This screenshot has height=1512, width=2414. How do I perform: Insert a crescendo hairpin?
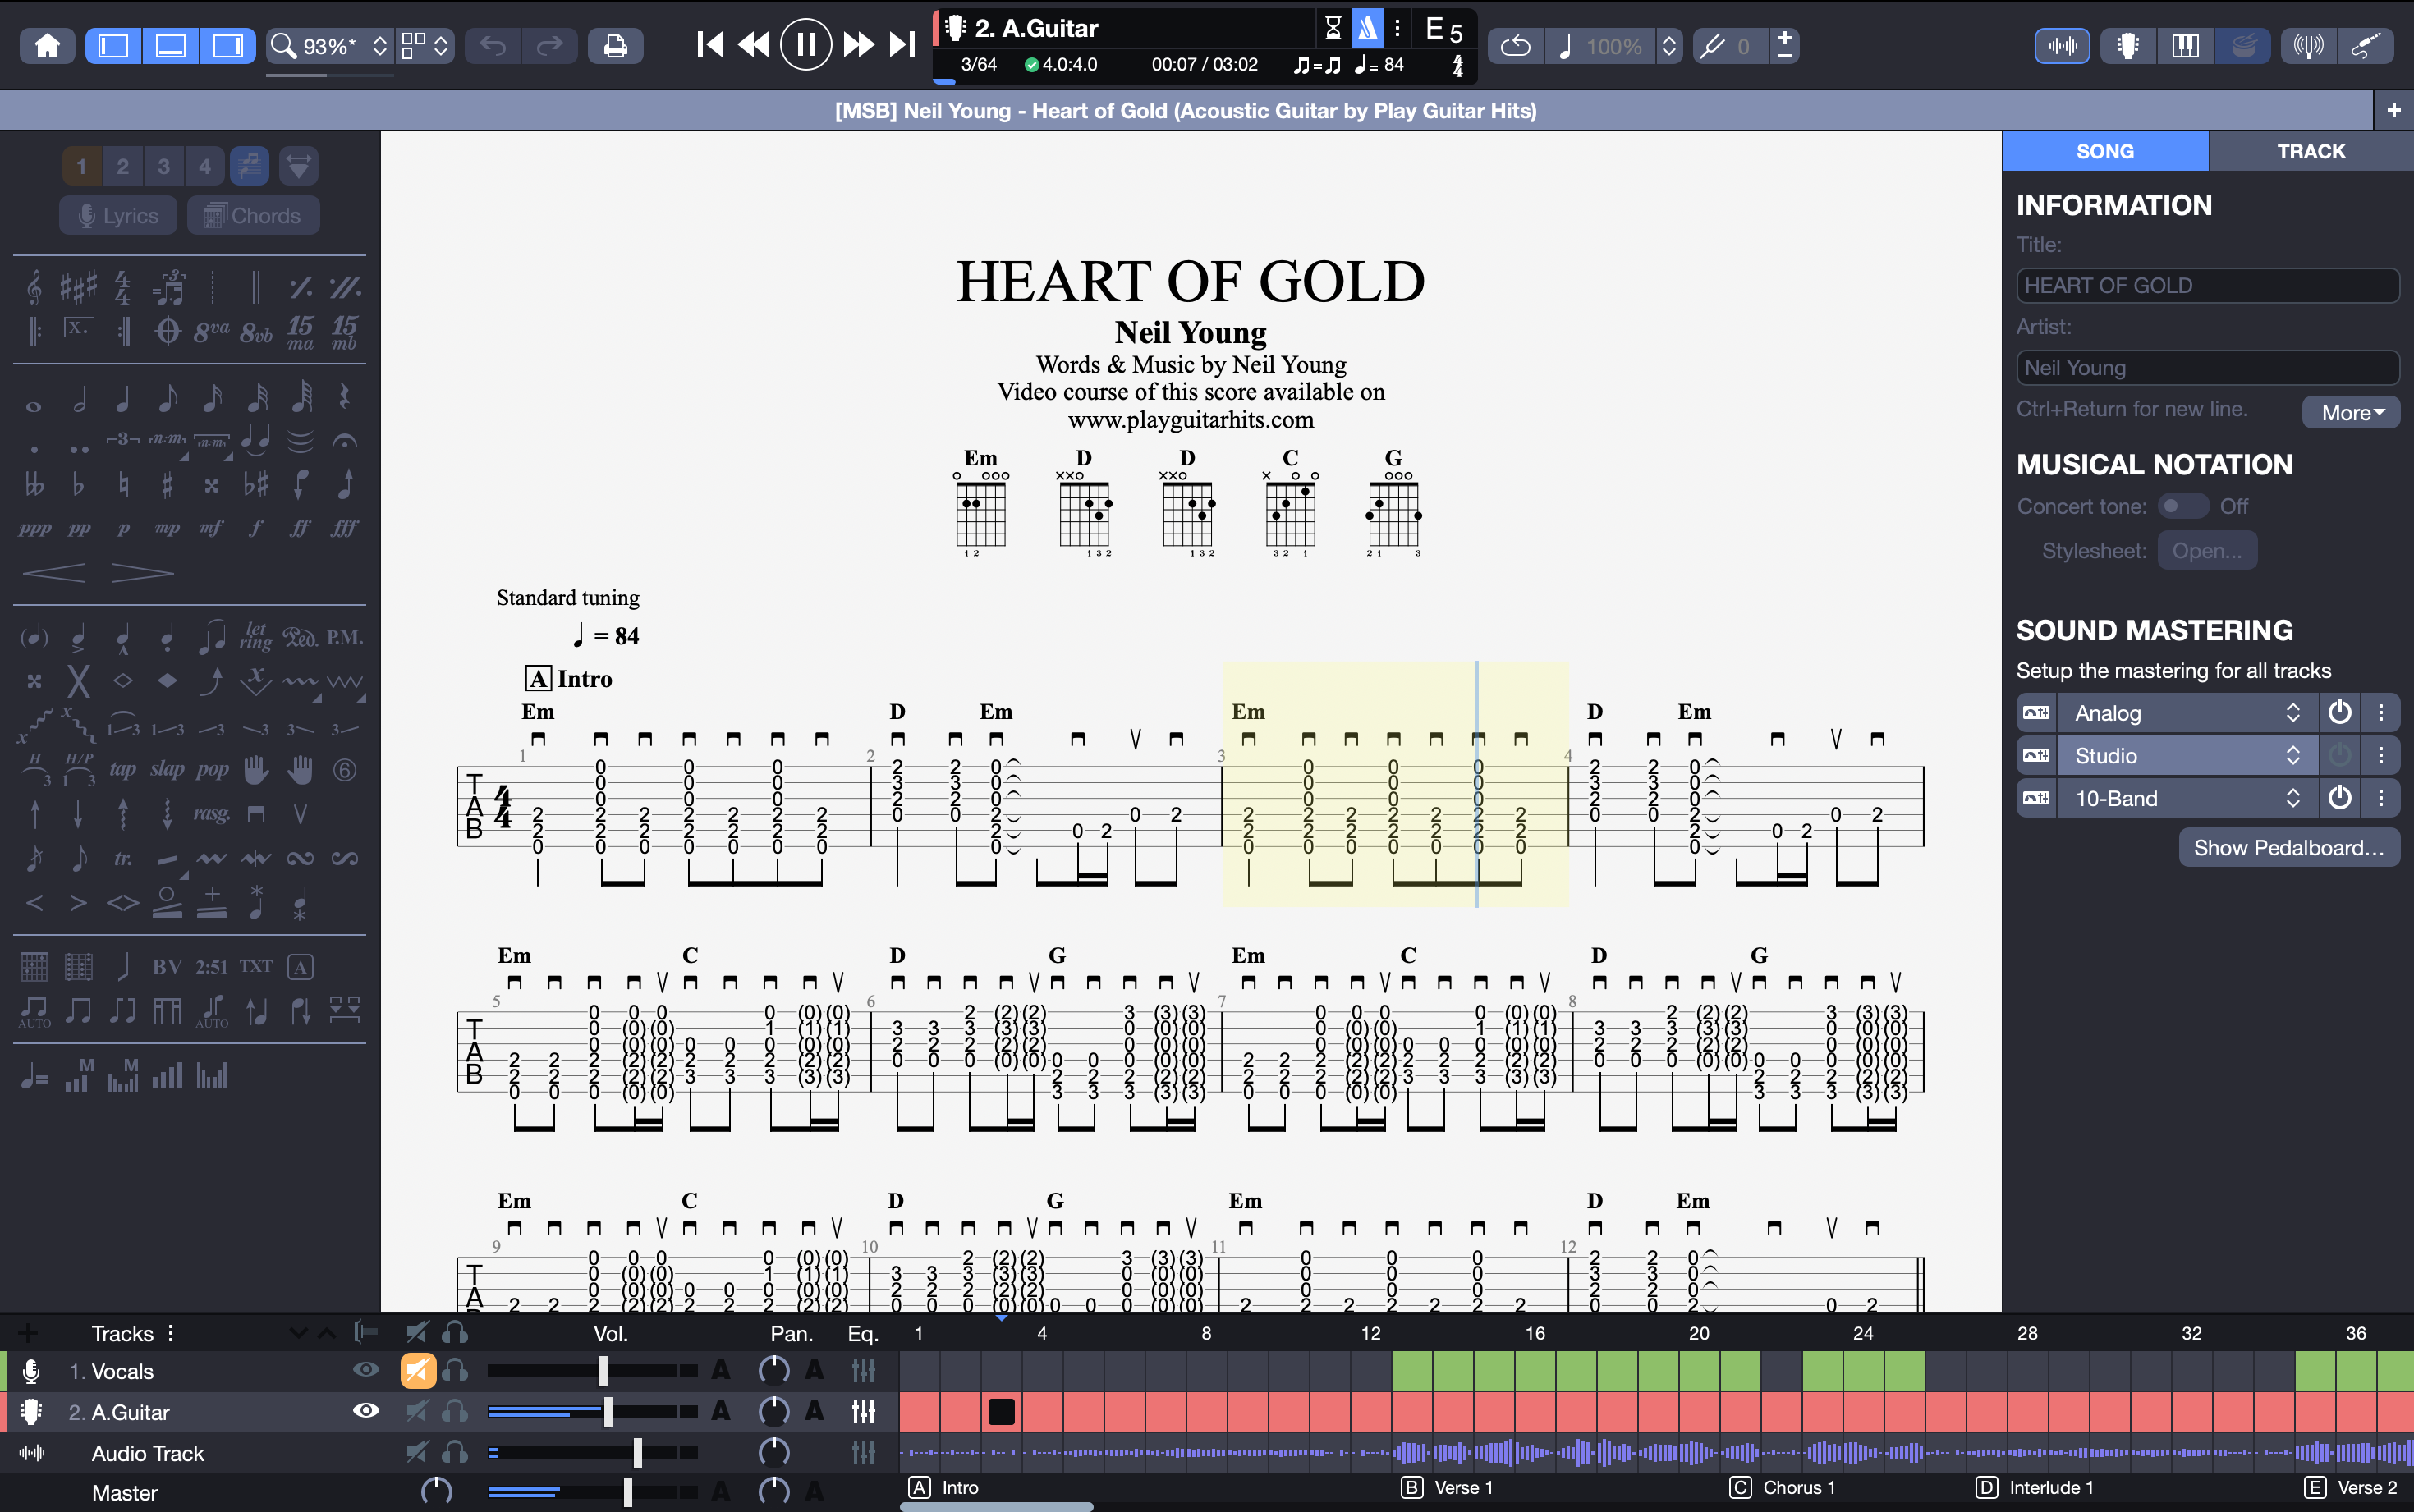54,573
